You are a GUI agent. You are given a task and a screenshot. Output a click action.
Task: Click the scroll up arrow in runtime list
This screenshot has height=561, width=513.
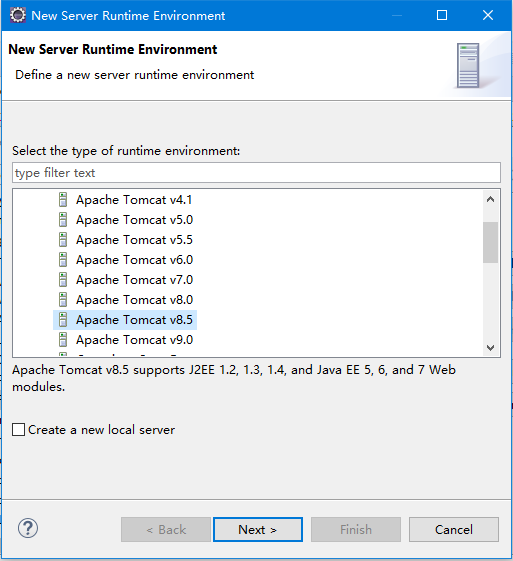(x=490, y=199)
